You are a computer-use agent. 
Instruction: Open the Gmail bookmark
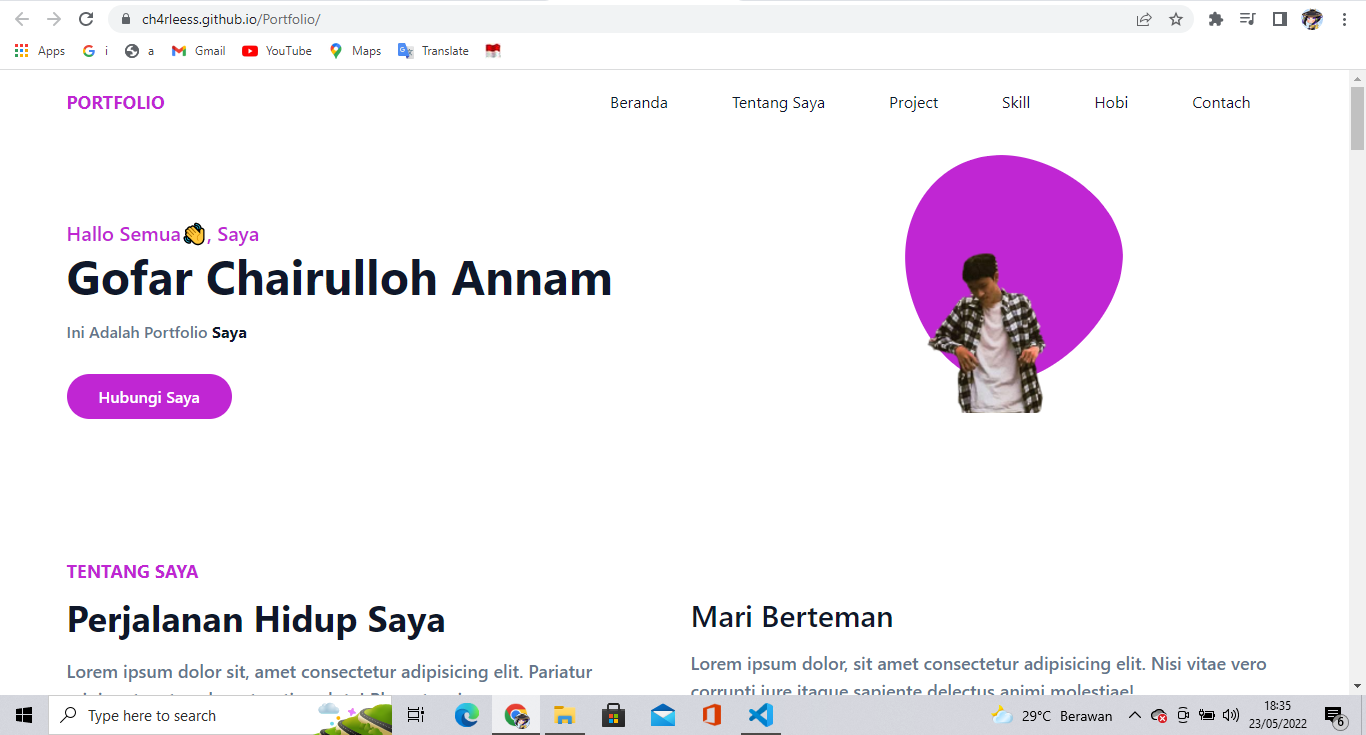(198, 51)
